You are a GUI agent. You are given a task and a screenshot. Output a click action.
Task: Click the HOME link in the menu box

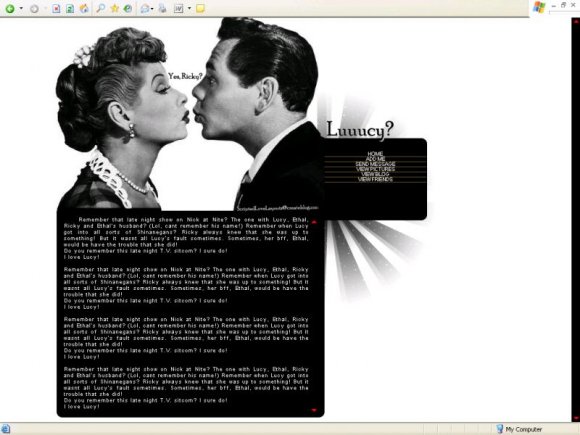(375, 154)
